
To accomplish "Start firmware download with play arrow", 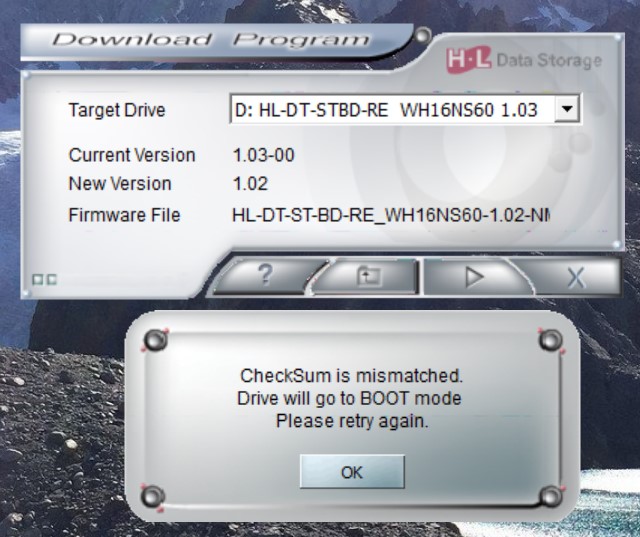I will 473,277.
